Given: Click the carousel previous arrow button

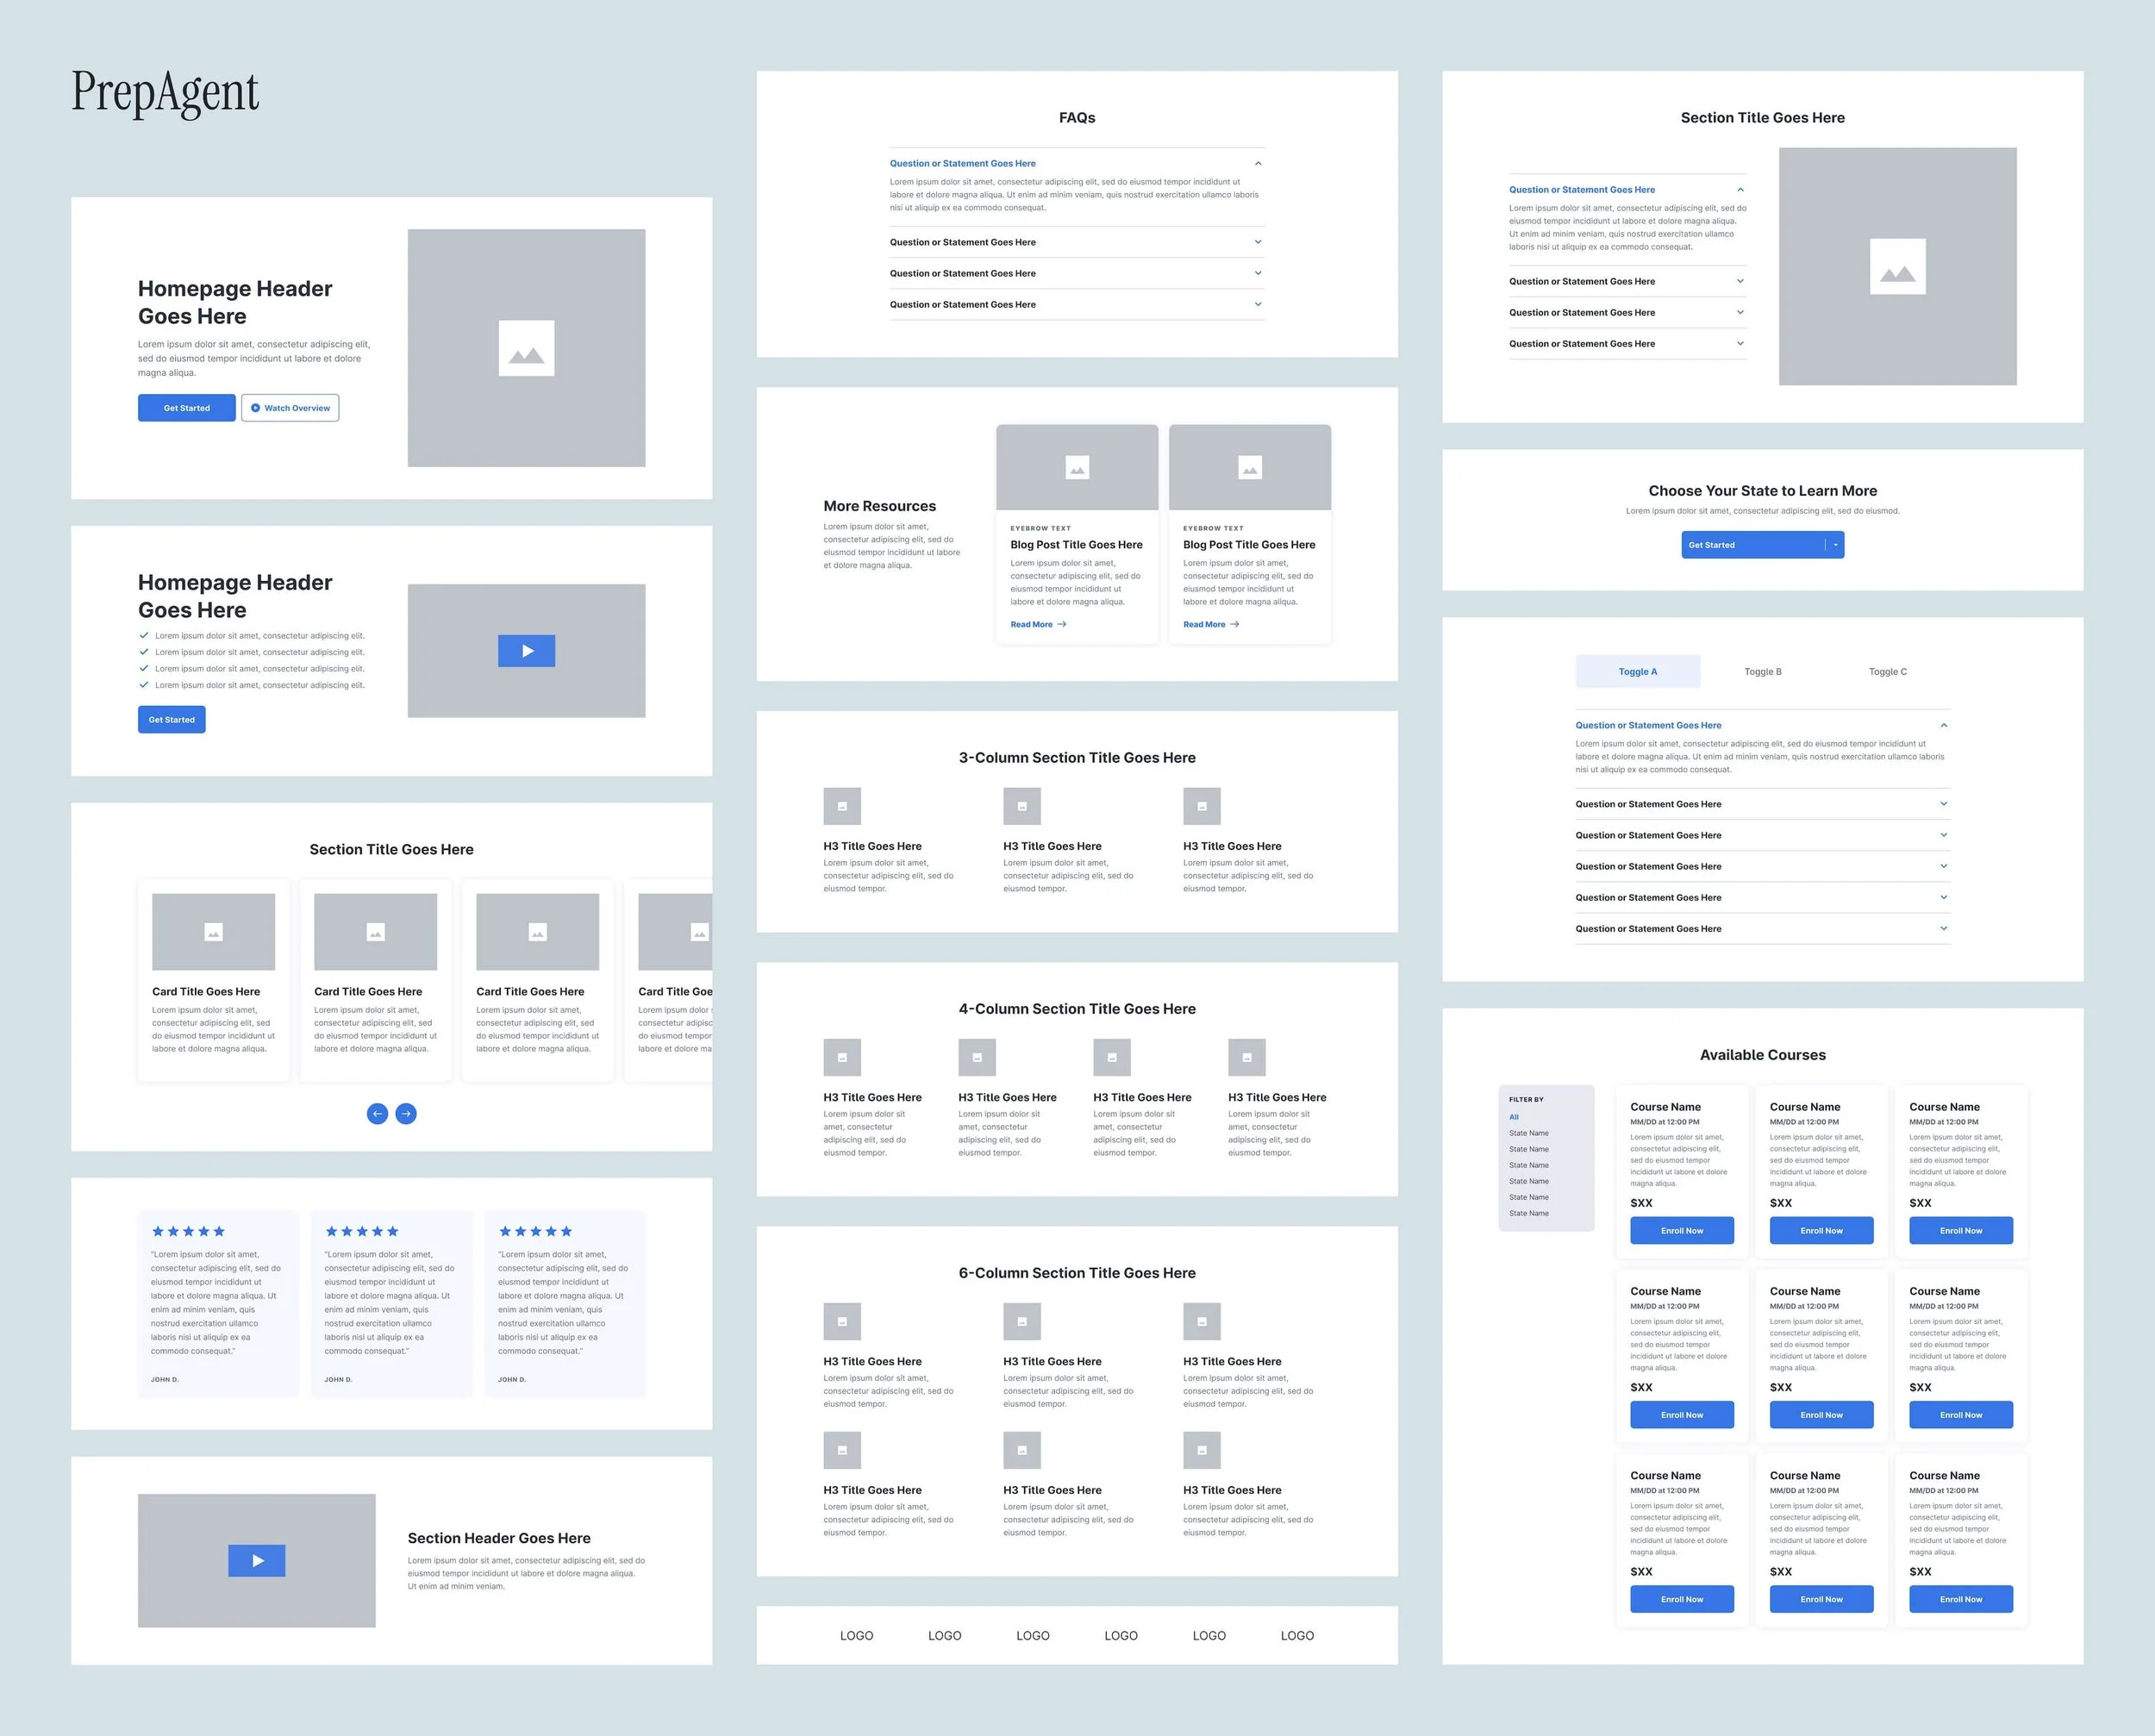Looking at the screenshot, I should (x=377, y=1113).
